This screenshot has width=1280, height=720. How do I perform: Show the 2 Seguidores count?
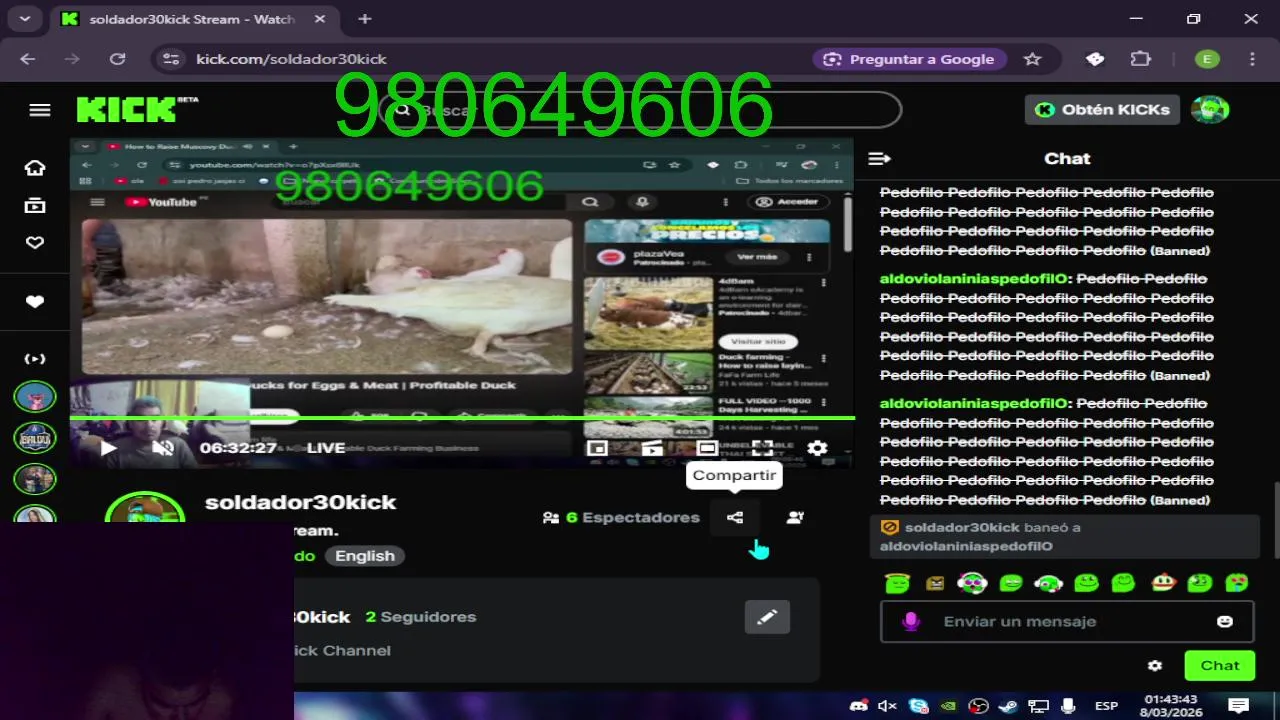coord(420,617)
